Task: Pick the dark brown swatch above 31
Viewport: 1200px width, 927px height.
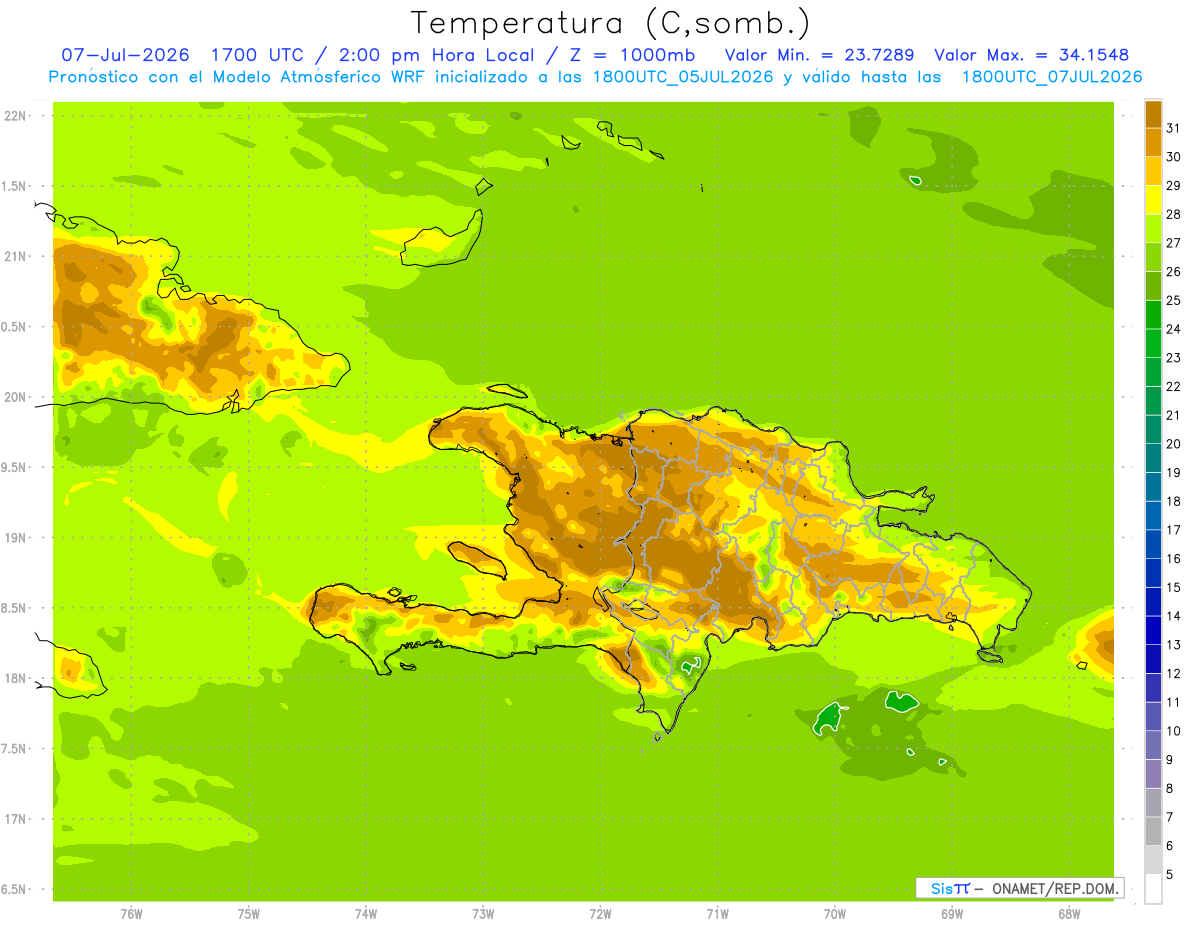Action: pyautogui.click(x=1153, y=114)
